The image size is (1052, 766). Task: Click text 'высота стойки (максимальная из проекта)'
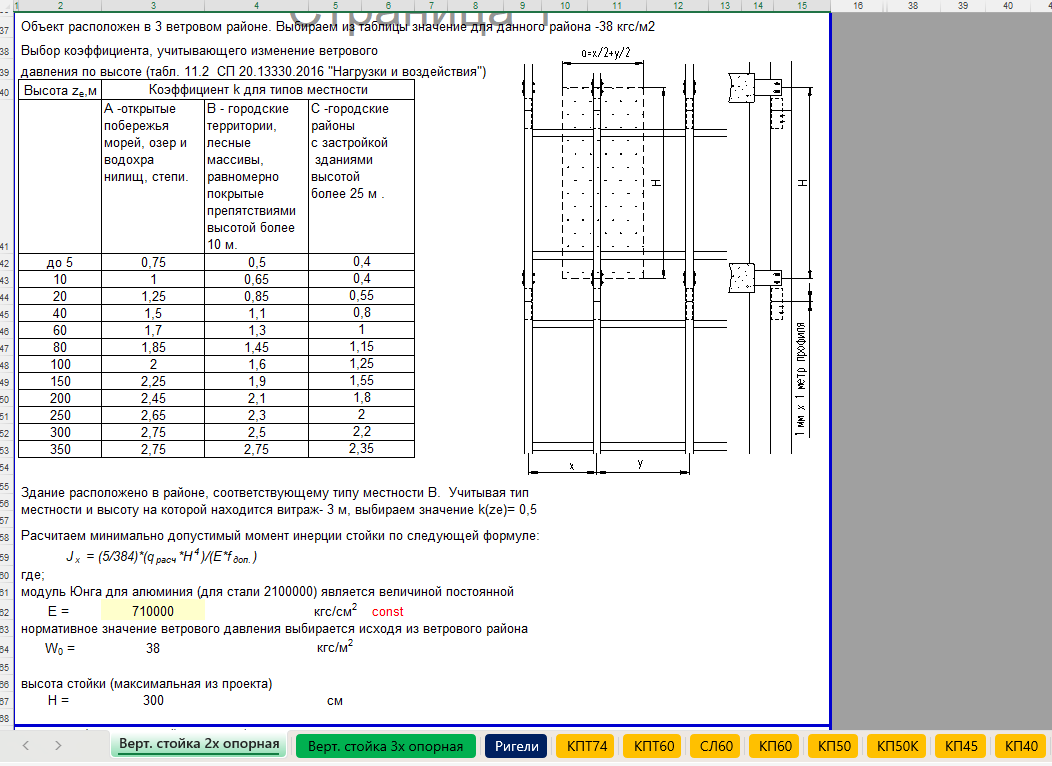coord(146,684)
